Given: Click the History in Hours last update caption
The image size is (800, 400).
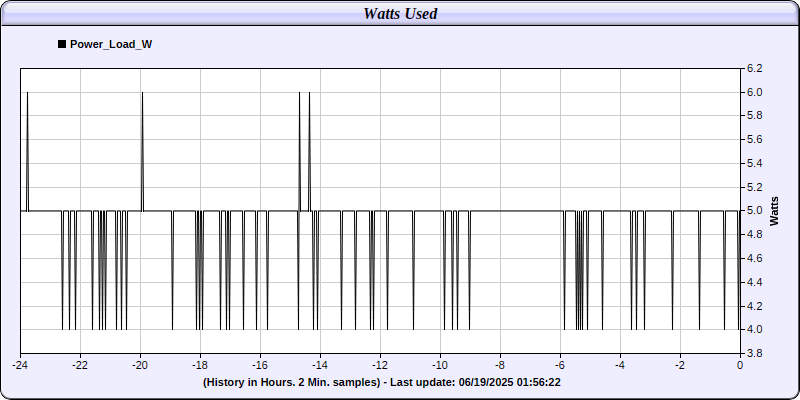Looking at the screenshot, I should click(382, 382).
